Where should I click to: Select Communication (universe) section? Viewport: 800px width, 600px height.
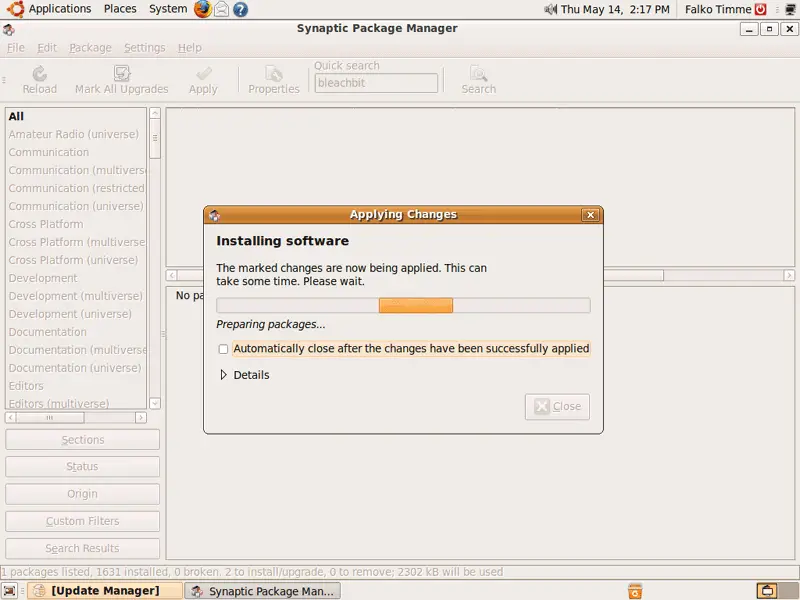(x=76, y=206)
